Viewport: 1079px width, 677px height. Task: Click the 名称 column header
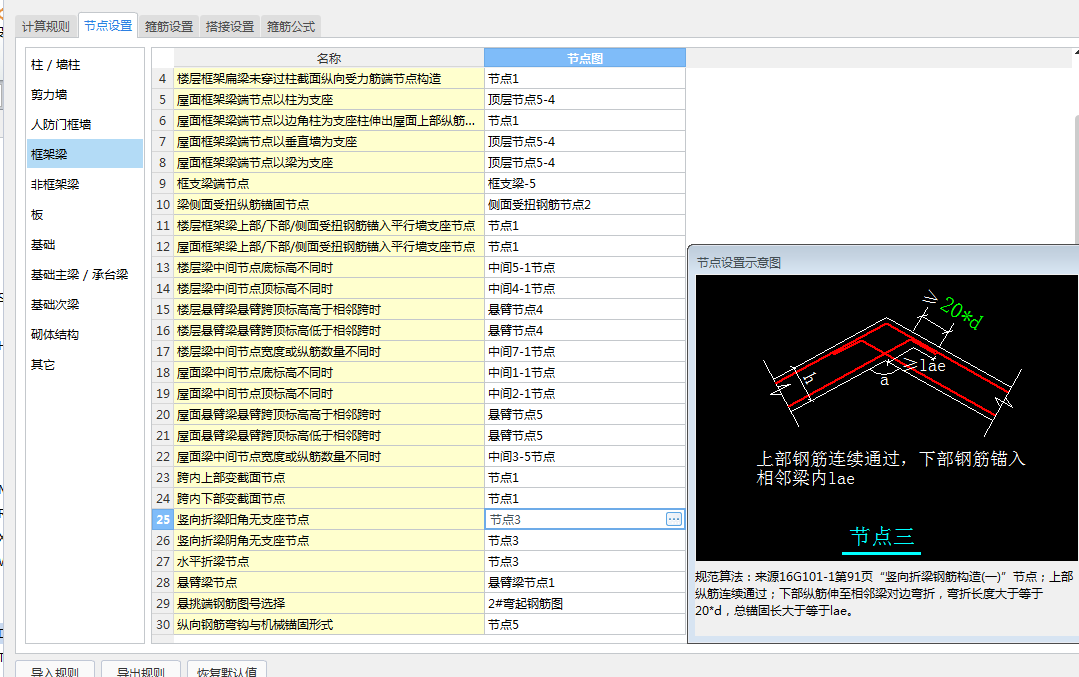click(x=329, y=58)
